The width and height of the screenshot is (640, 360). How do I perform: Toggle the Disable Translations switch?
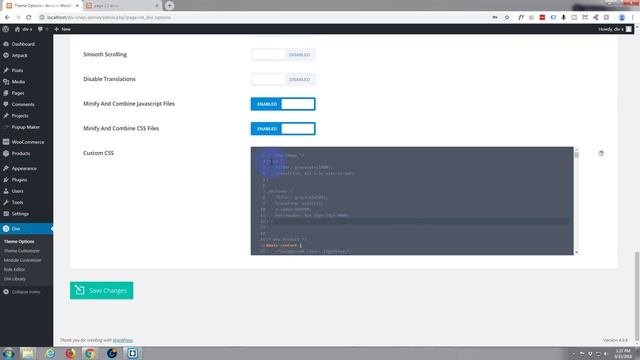click(x=283, y=79)
